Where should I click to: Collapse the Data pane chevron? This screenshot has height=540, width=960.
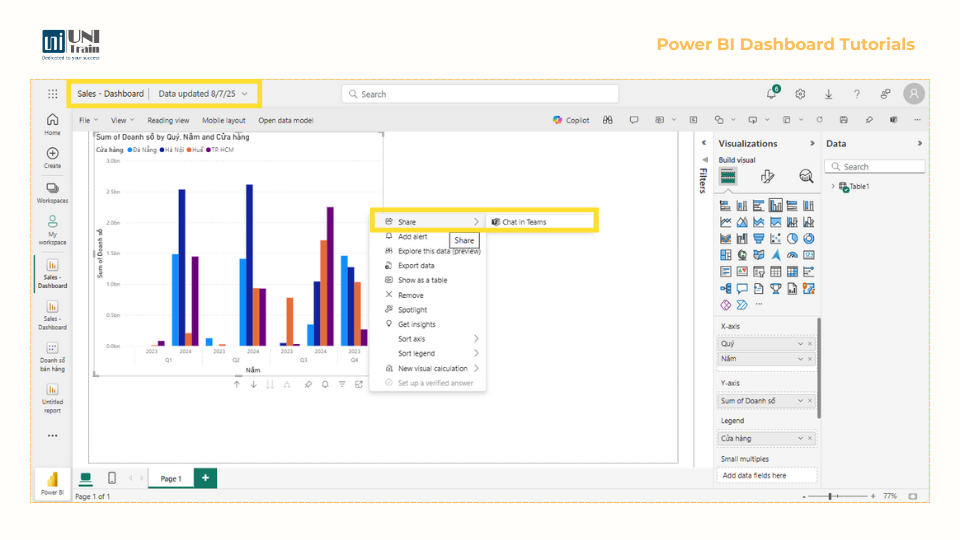point(920,143)
